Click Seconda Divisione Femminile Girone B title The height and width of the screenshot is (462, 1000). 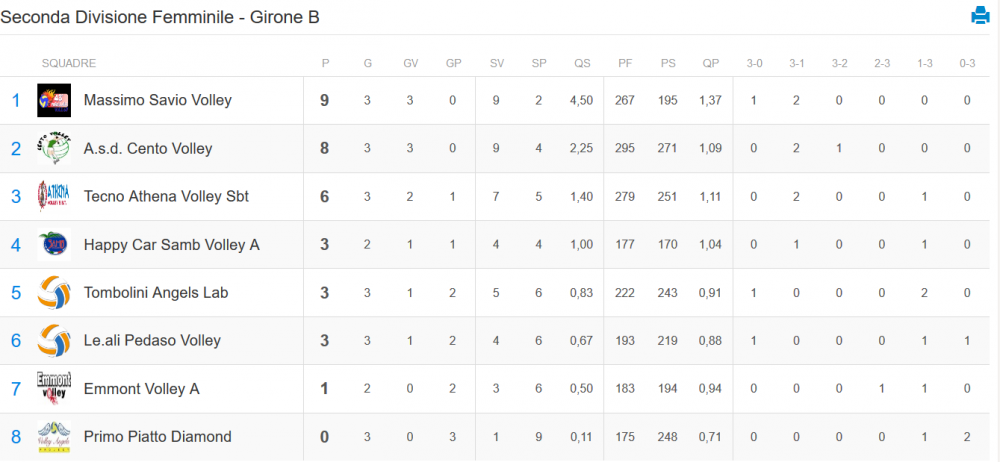tap(159, 17)
